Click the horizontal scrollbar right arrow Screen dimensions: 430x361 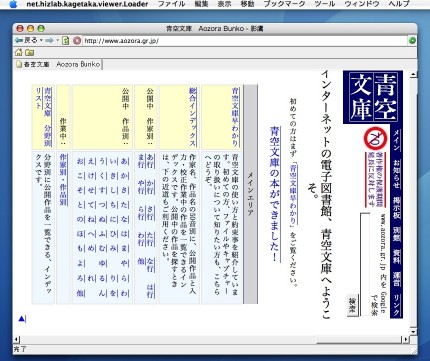tap(405, 340)
